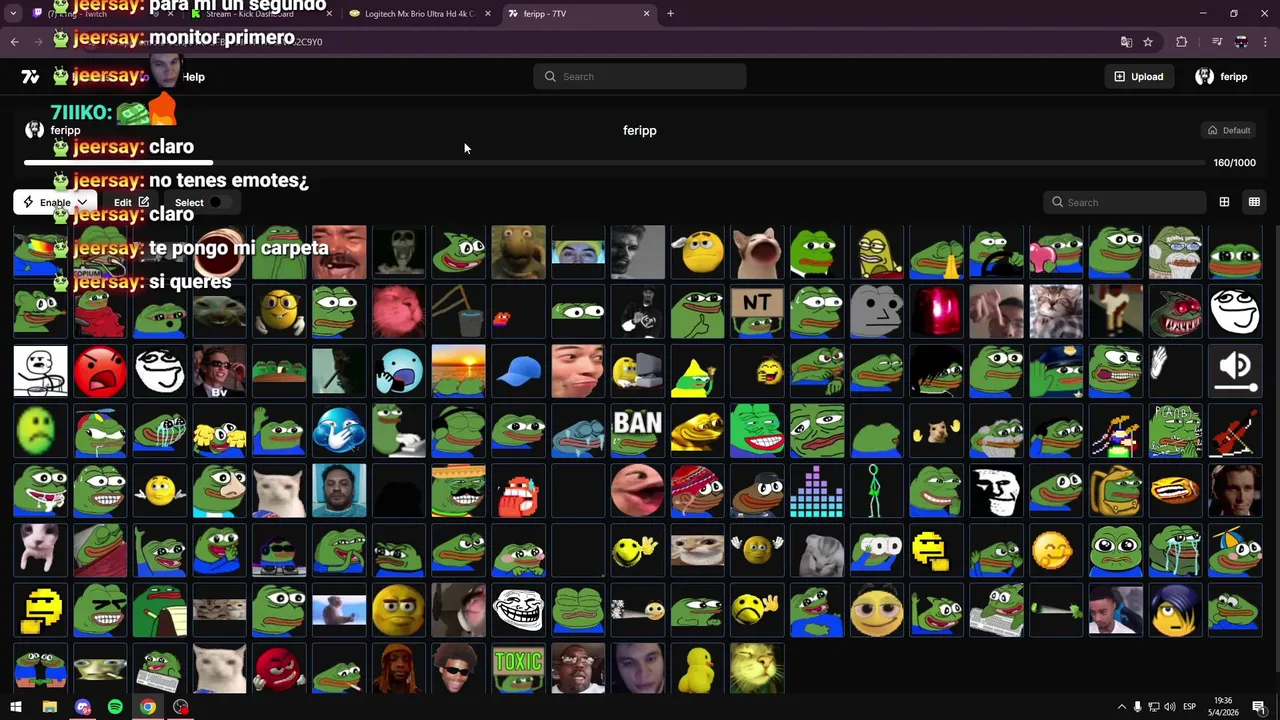This screenshot has height=720, width=1280.
Task: Switch to the Twitch browser tab
Action: tap(100, 14)
